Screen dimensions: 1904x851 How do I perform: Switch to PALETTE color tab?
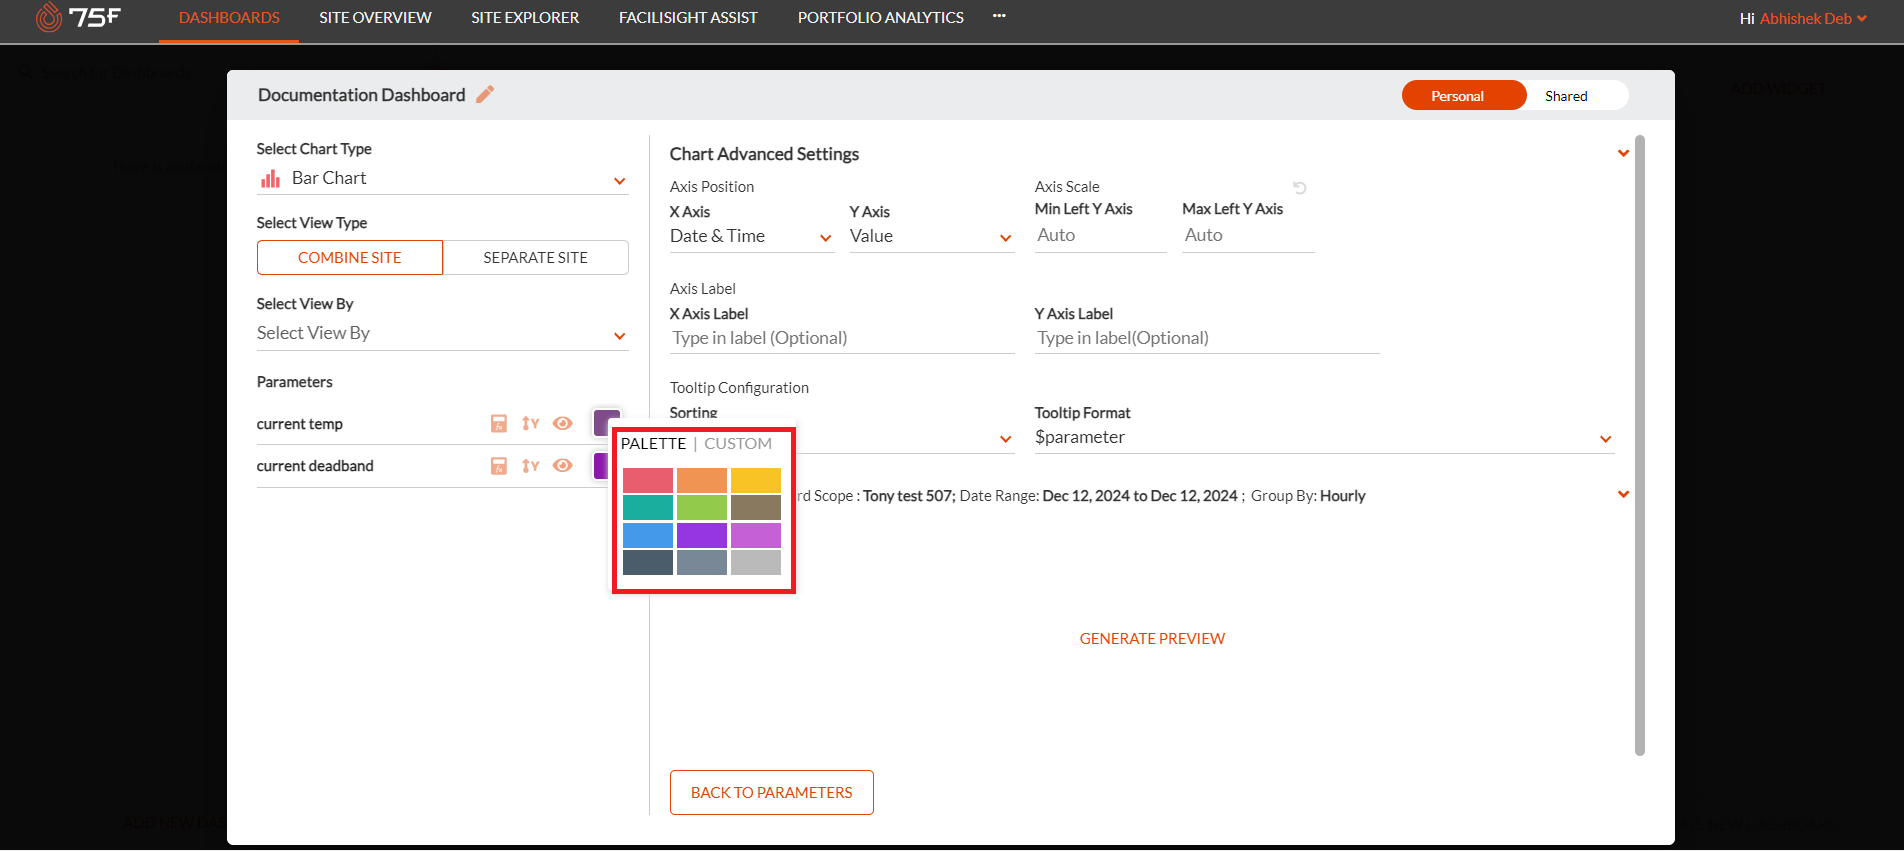pos(654,444)
